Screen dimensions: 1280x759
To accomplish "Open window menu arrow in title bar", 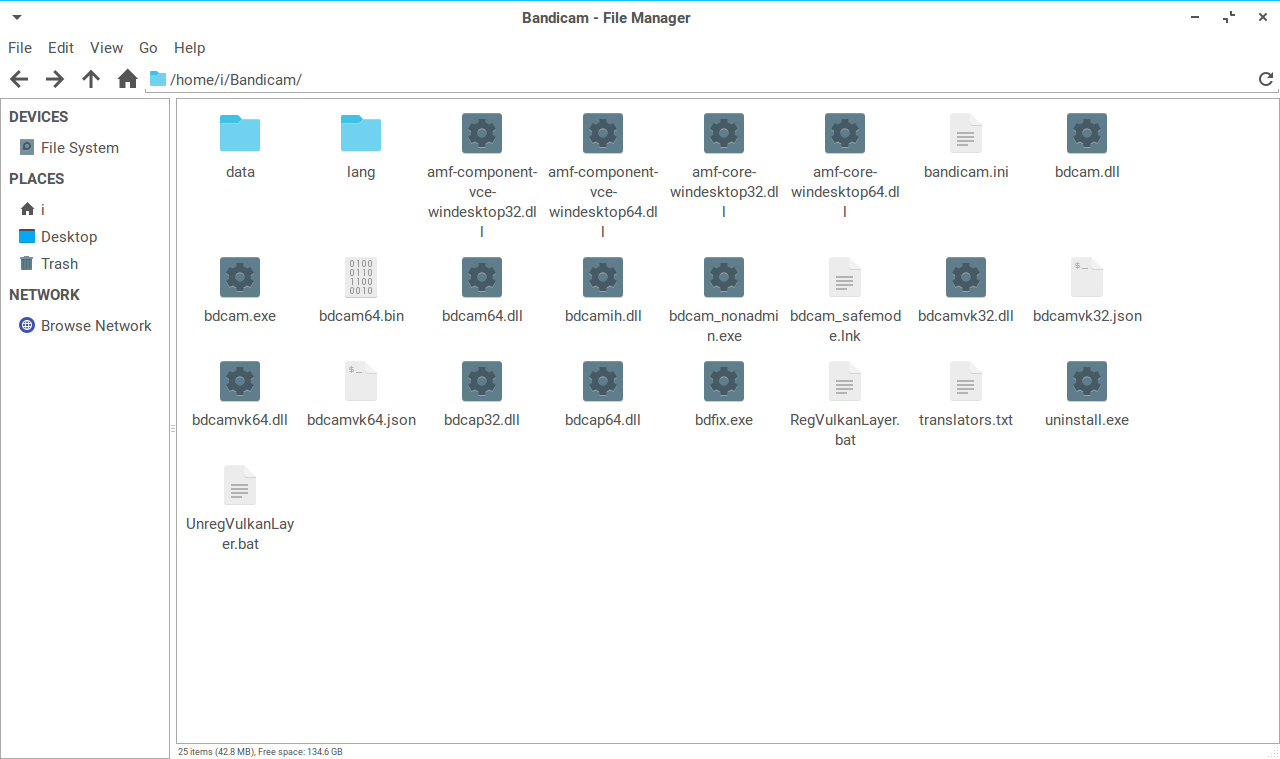I will (x=17, y=17).
